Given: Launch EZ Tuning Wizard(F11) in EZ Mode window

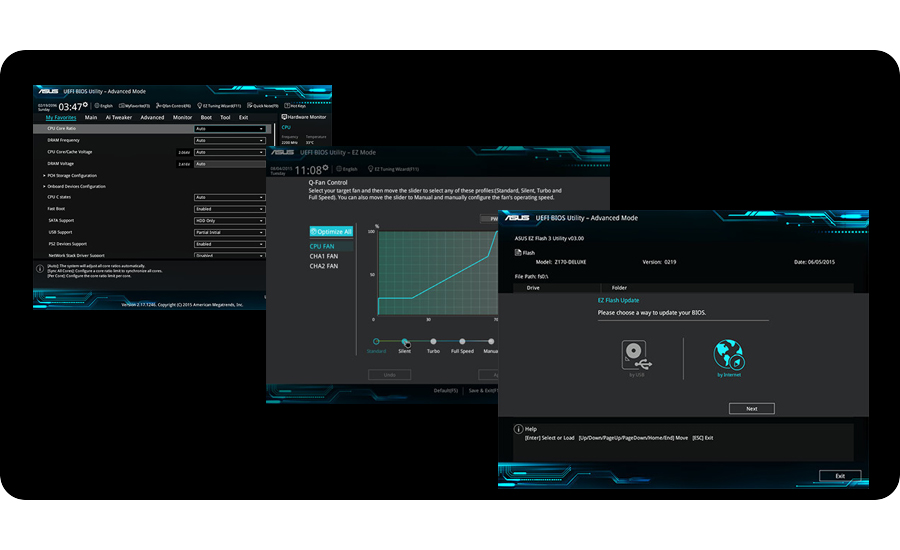Looking at the screenshot, I should pos(394,169).
